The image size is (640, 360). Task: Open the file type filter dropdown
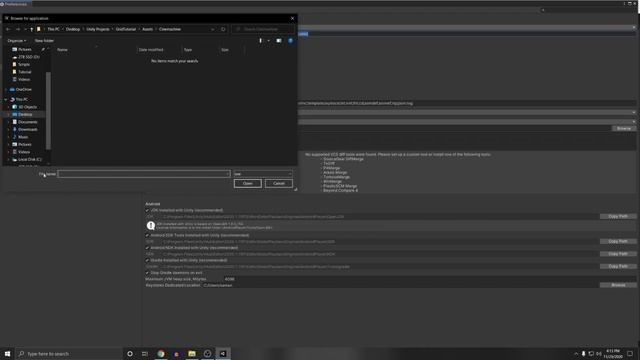click(x=262, y=174)
